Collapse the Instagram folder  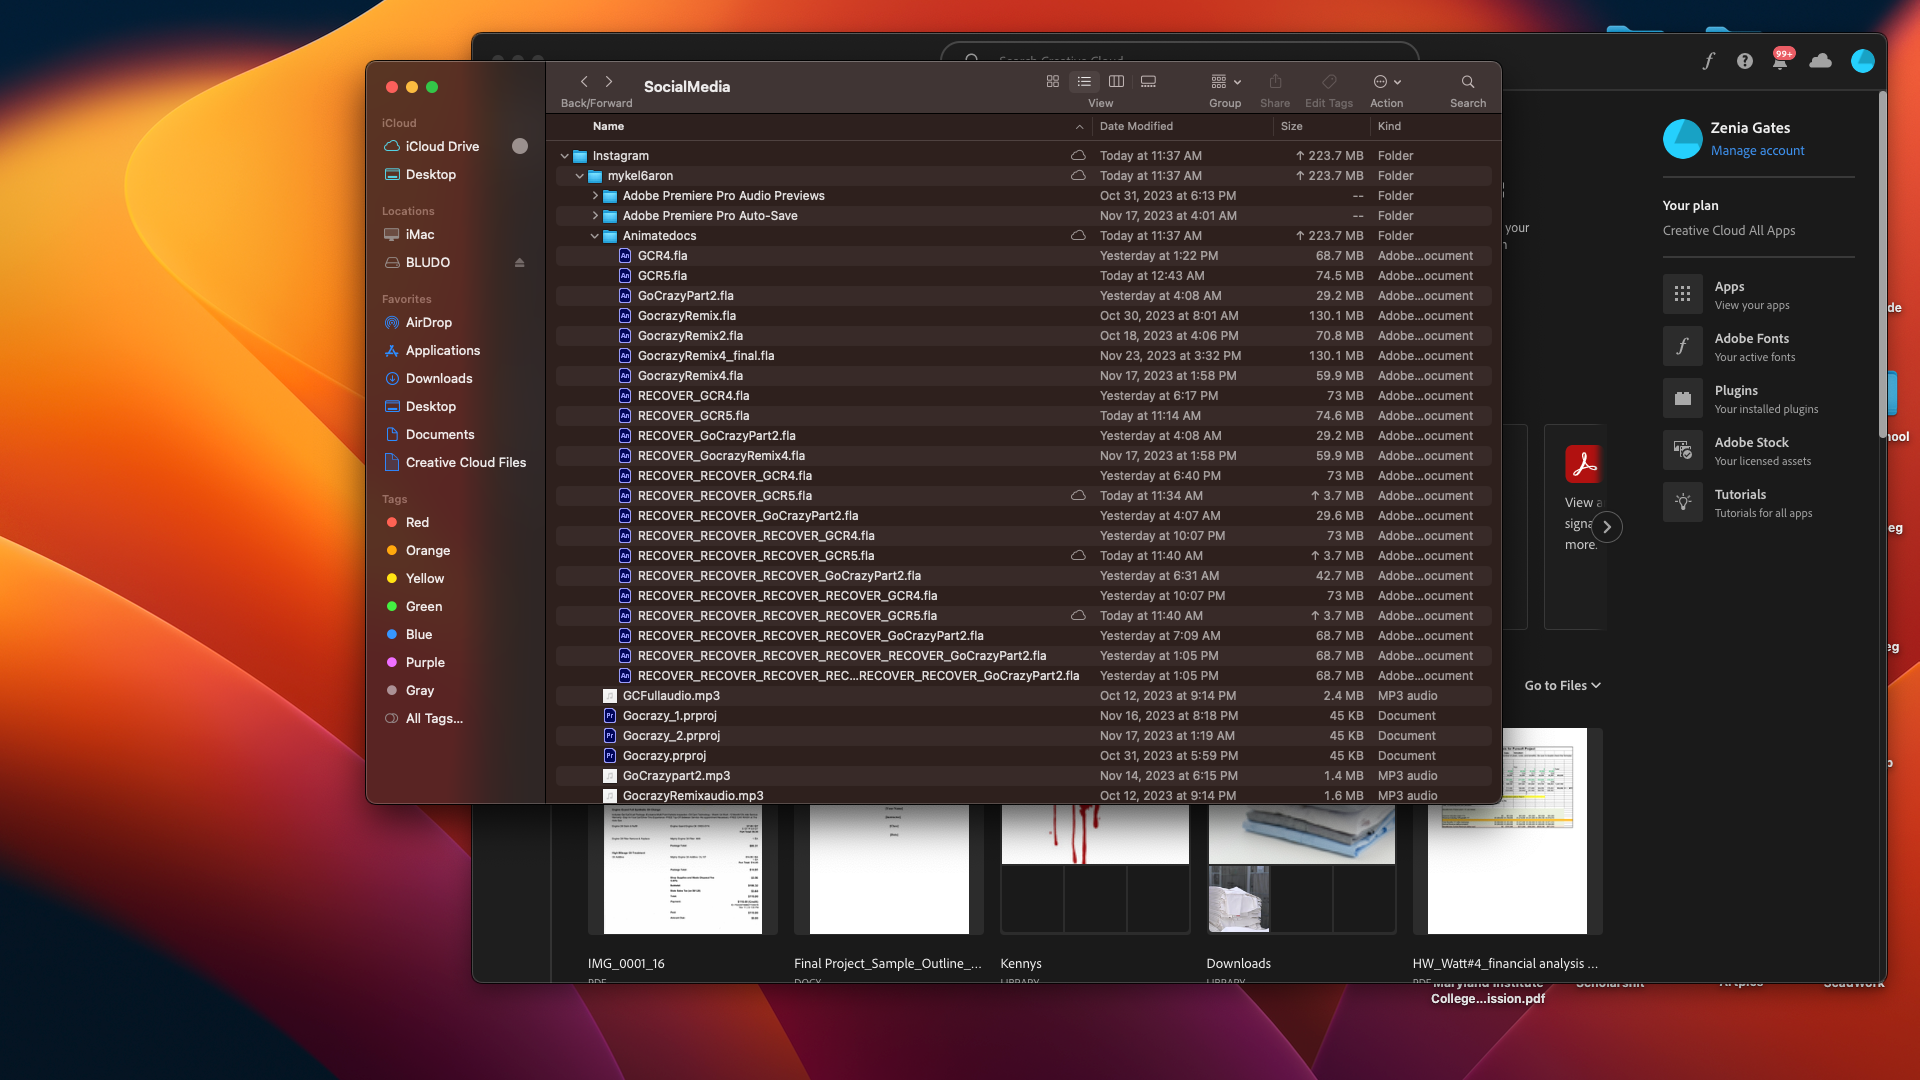pos(566,155)
